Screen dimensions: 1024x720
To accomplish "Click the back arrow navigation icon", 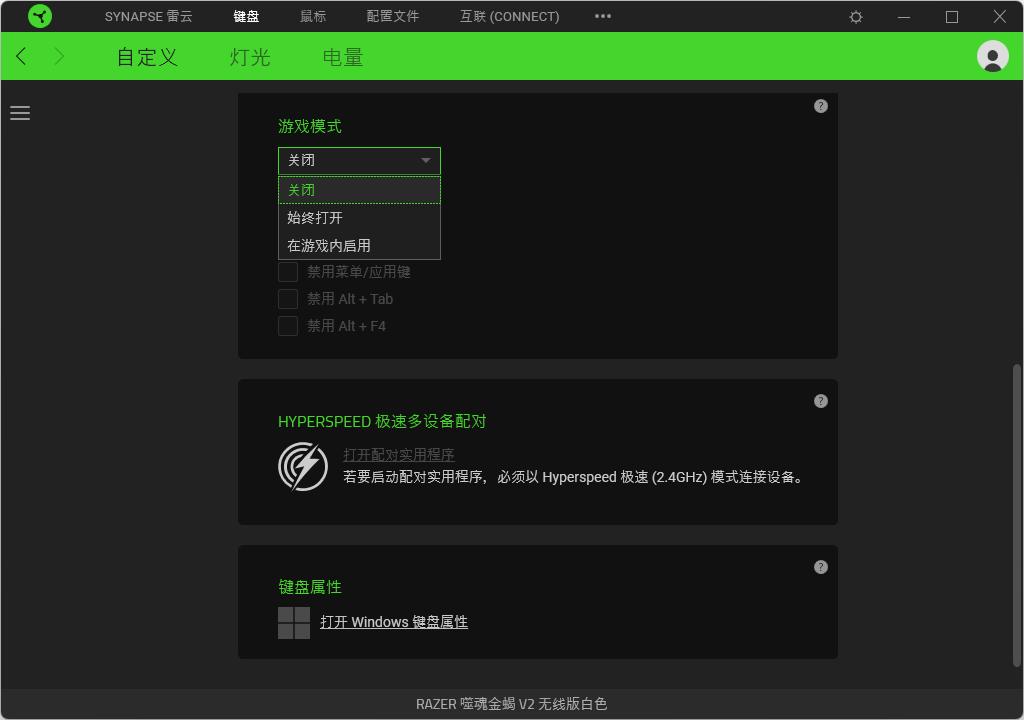I will 20,56.
